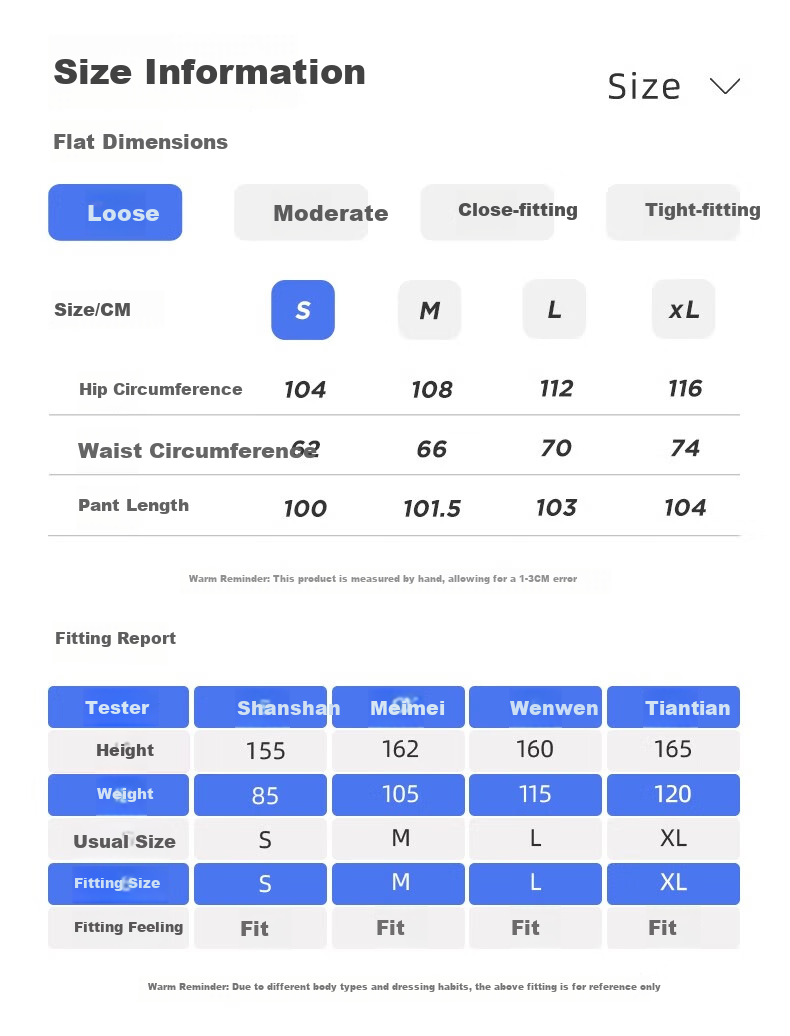Click the Weight row label

(118, 795)
